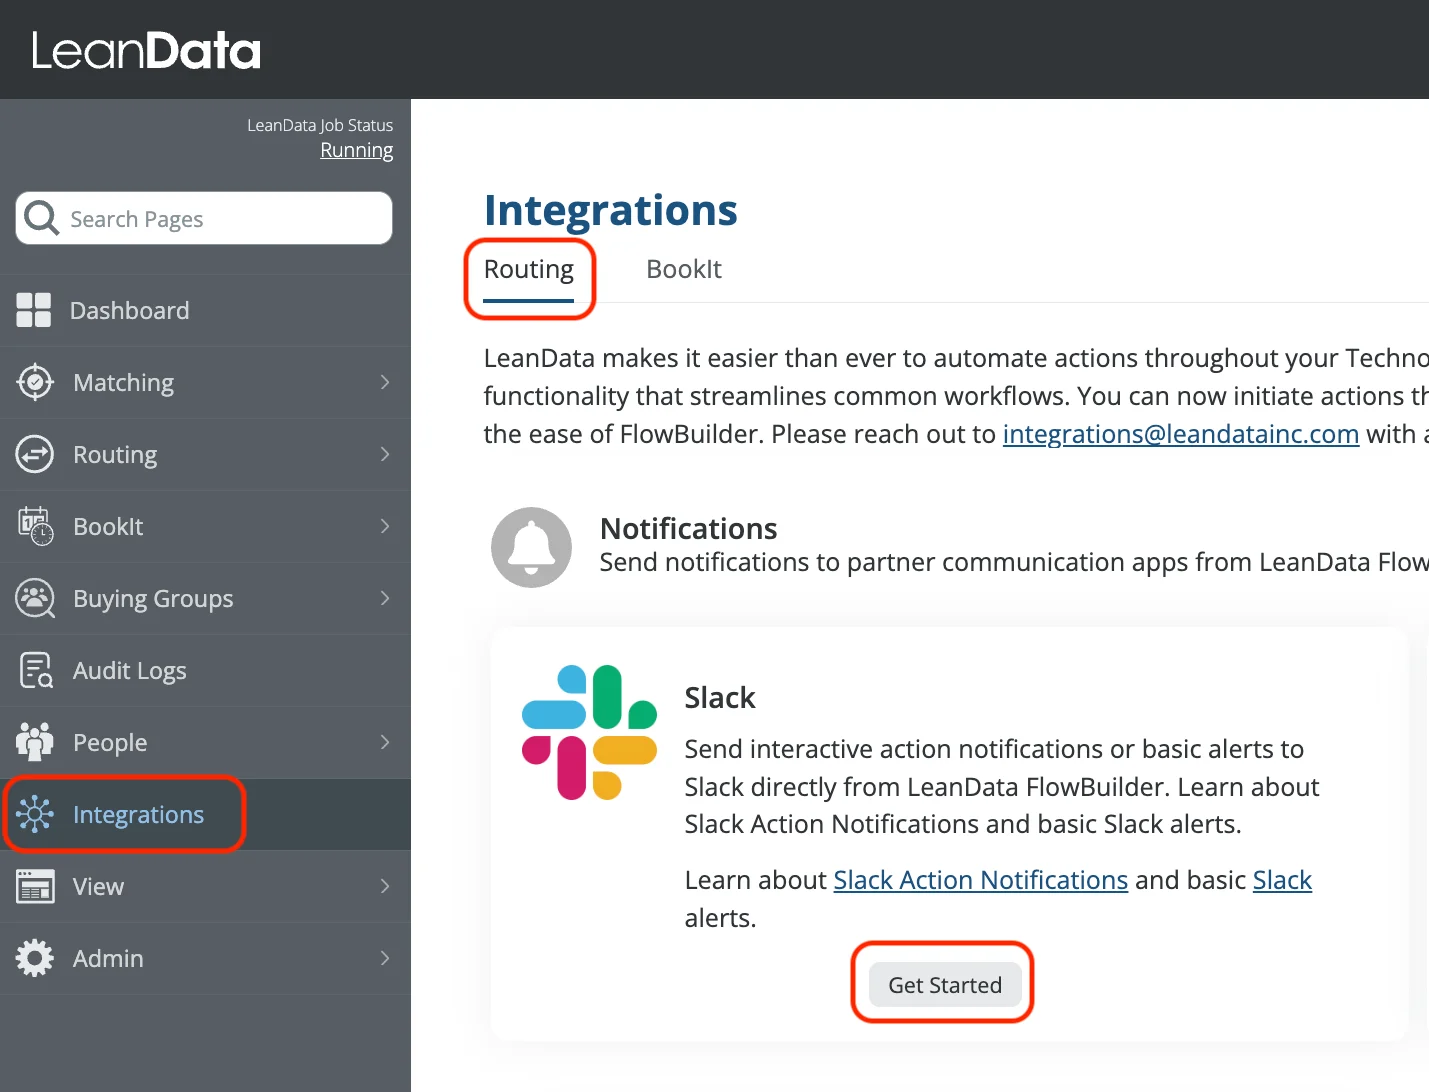Click the Integrations network icon

[35, 814]
